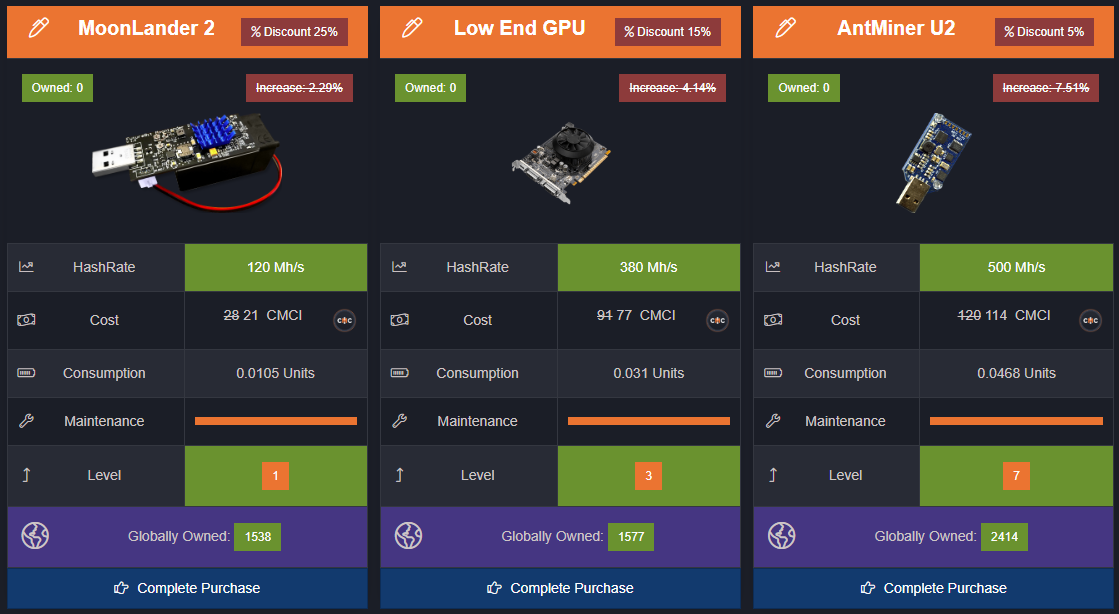Click the 0.0105 Units consumption value
Viewport: 1119px width, 614px height.
point(275,373)
